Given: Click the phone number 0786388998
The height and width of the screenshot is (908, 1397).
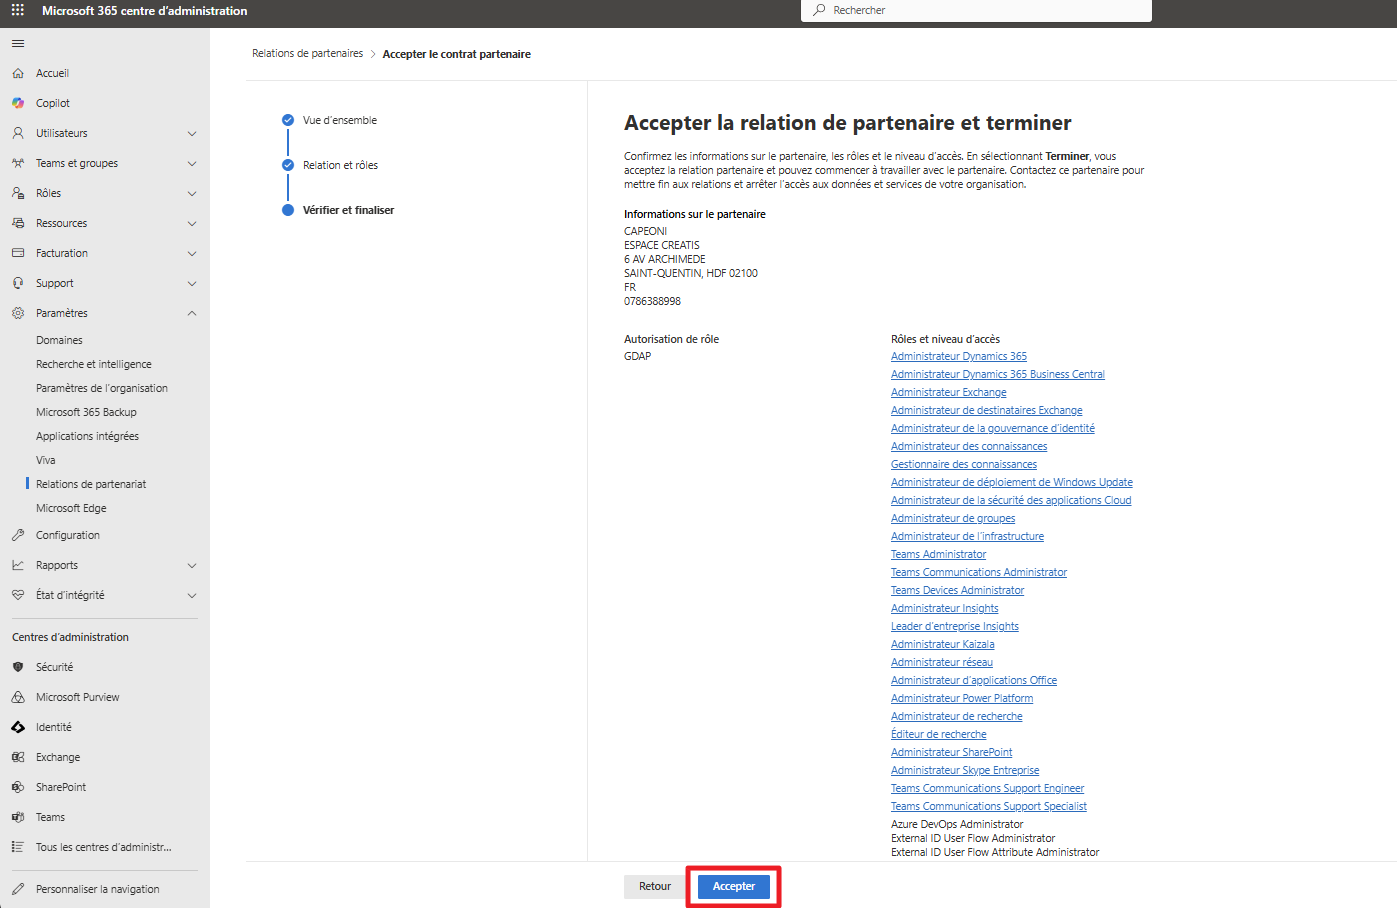Looking at the screenshot, I should (653, 301).
